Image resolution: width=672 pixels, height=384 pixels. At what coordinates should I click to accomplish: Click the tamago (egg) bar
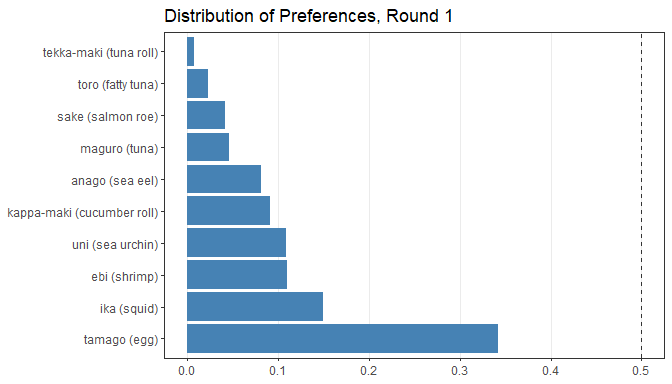coord(342,339)
